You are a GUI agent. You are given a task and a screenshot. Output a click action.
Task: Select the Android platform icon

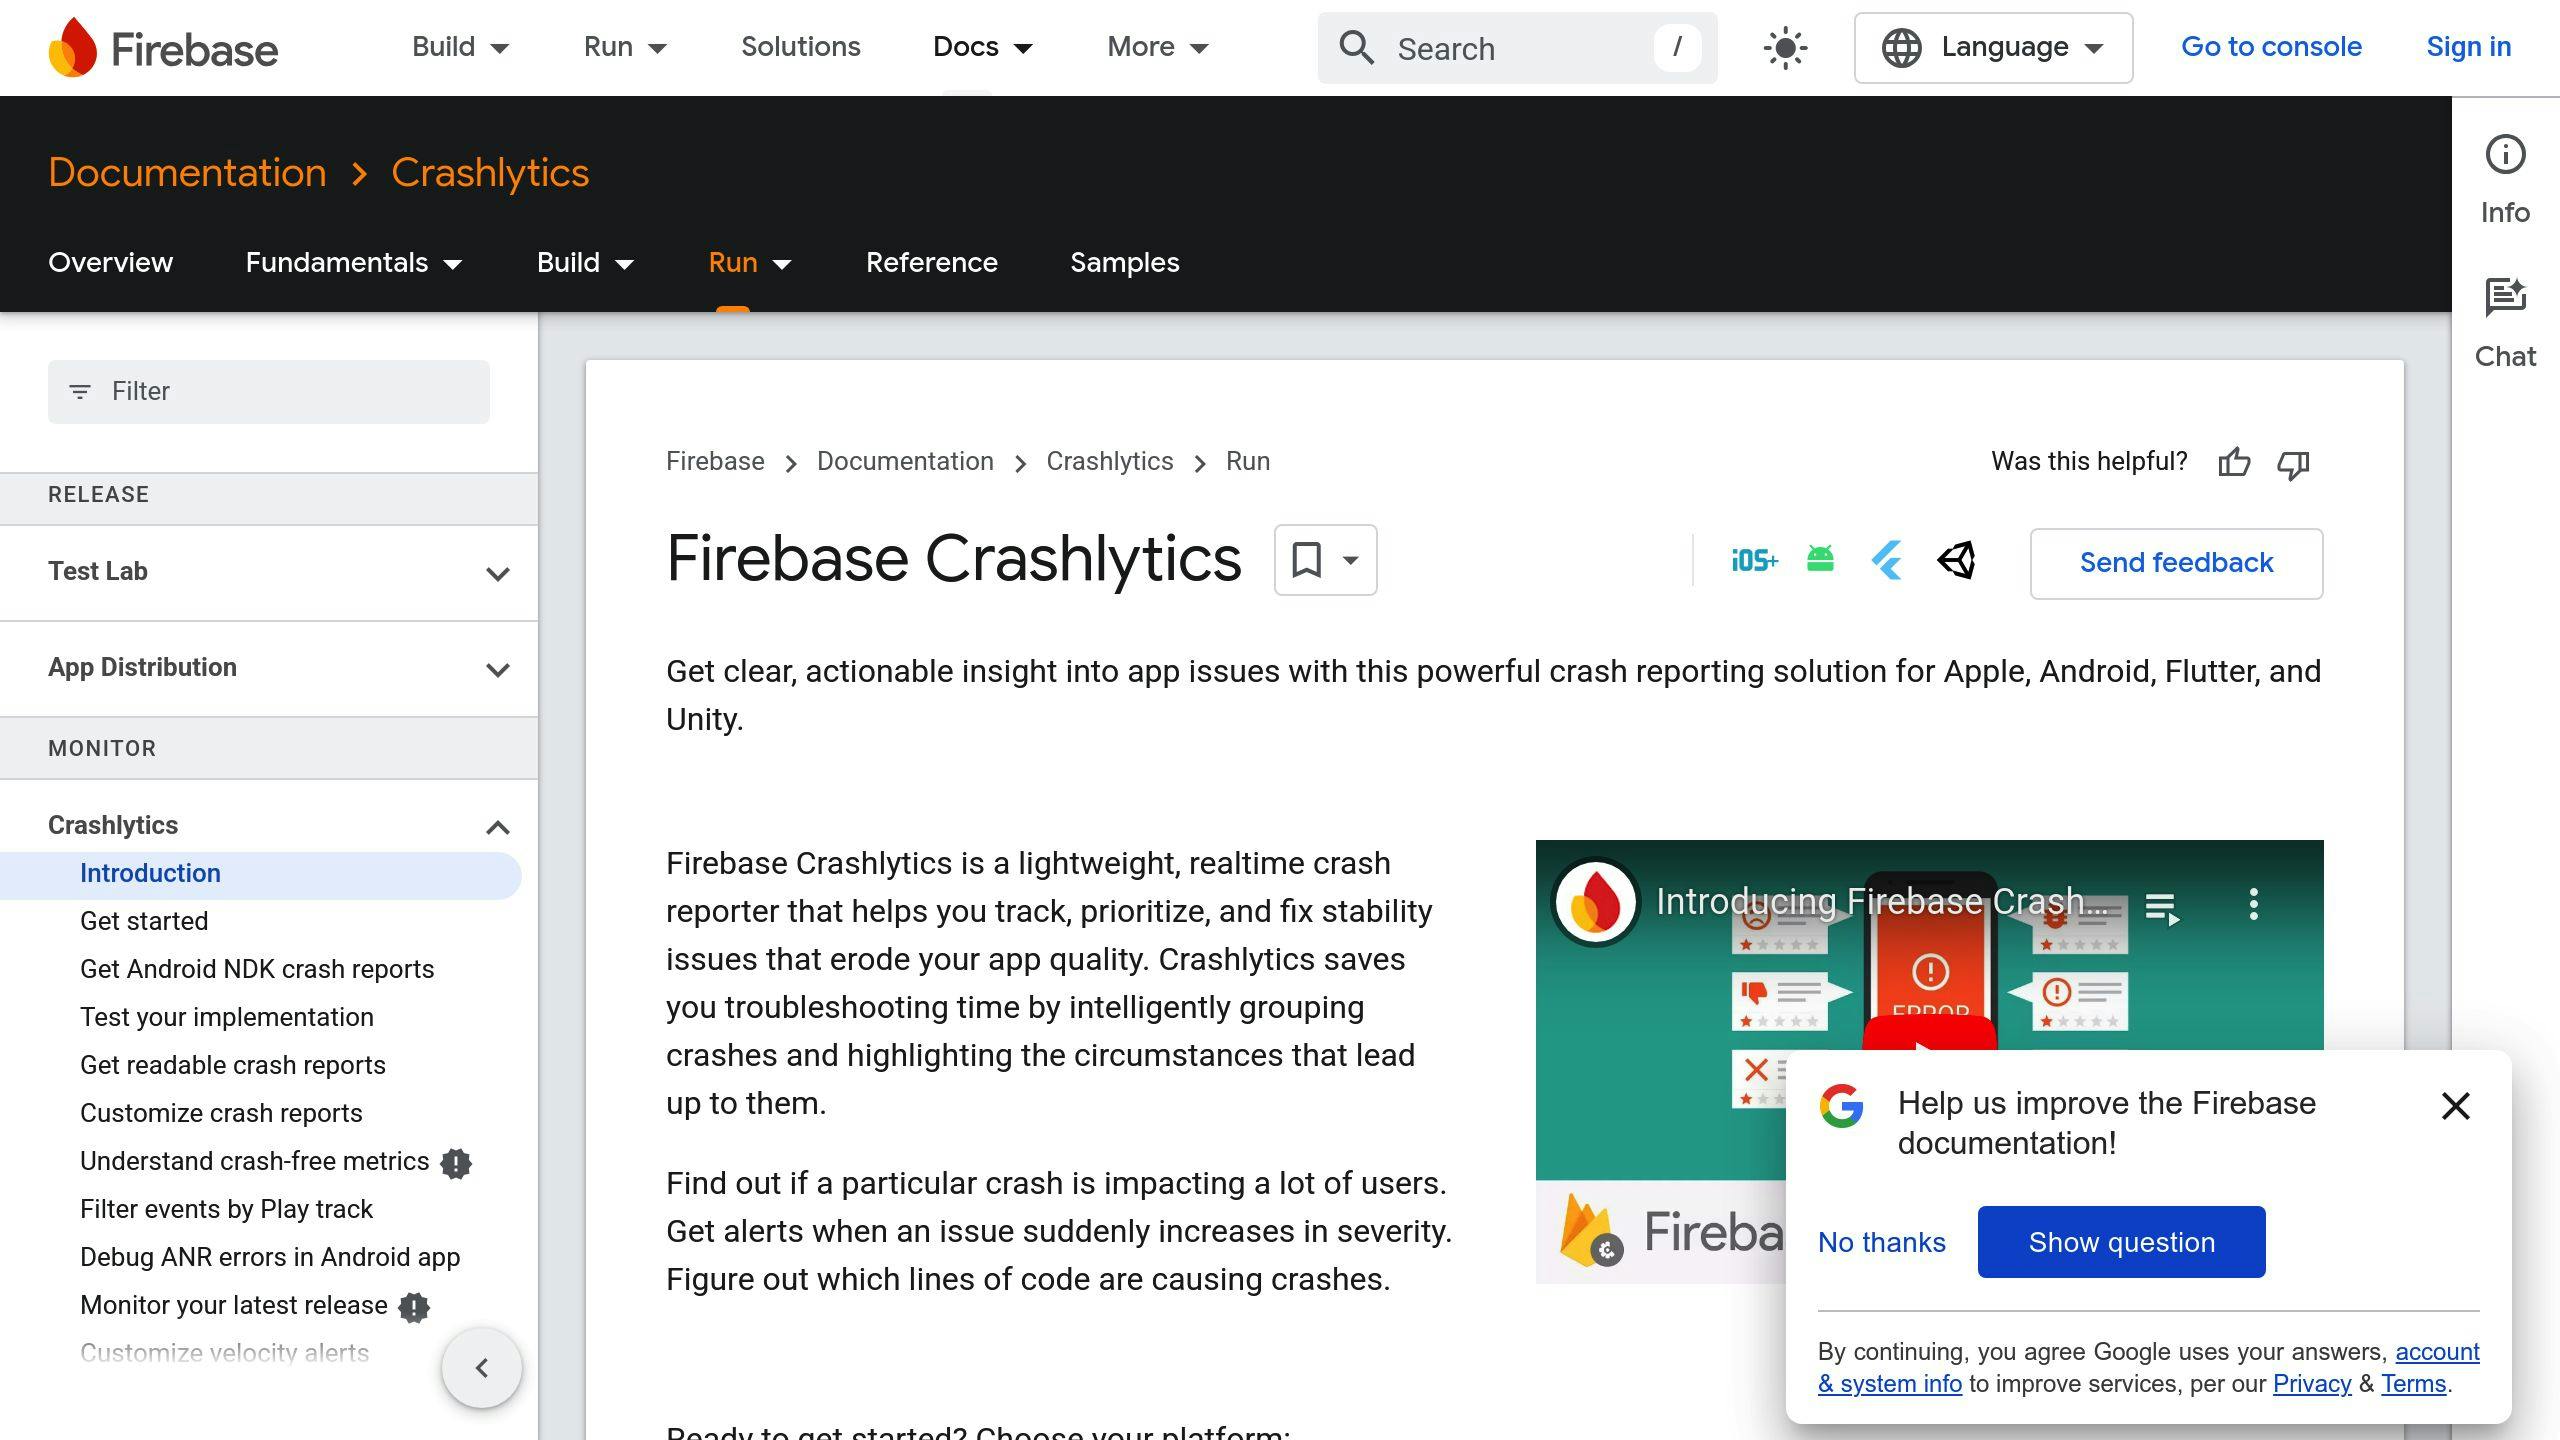(x=1820, y=559)
